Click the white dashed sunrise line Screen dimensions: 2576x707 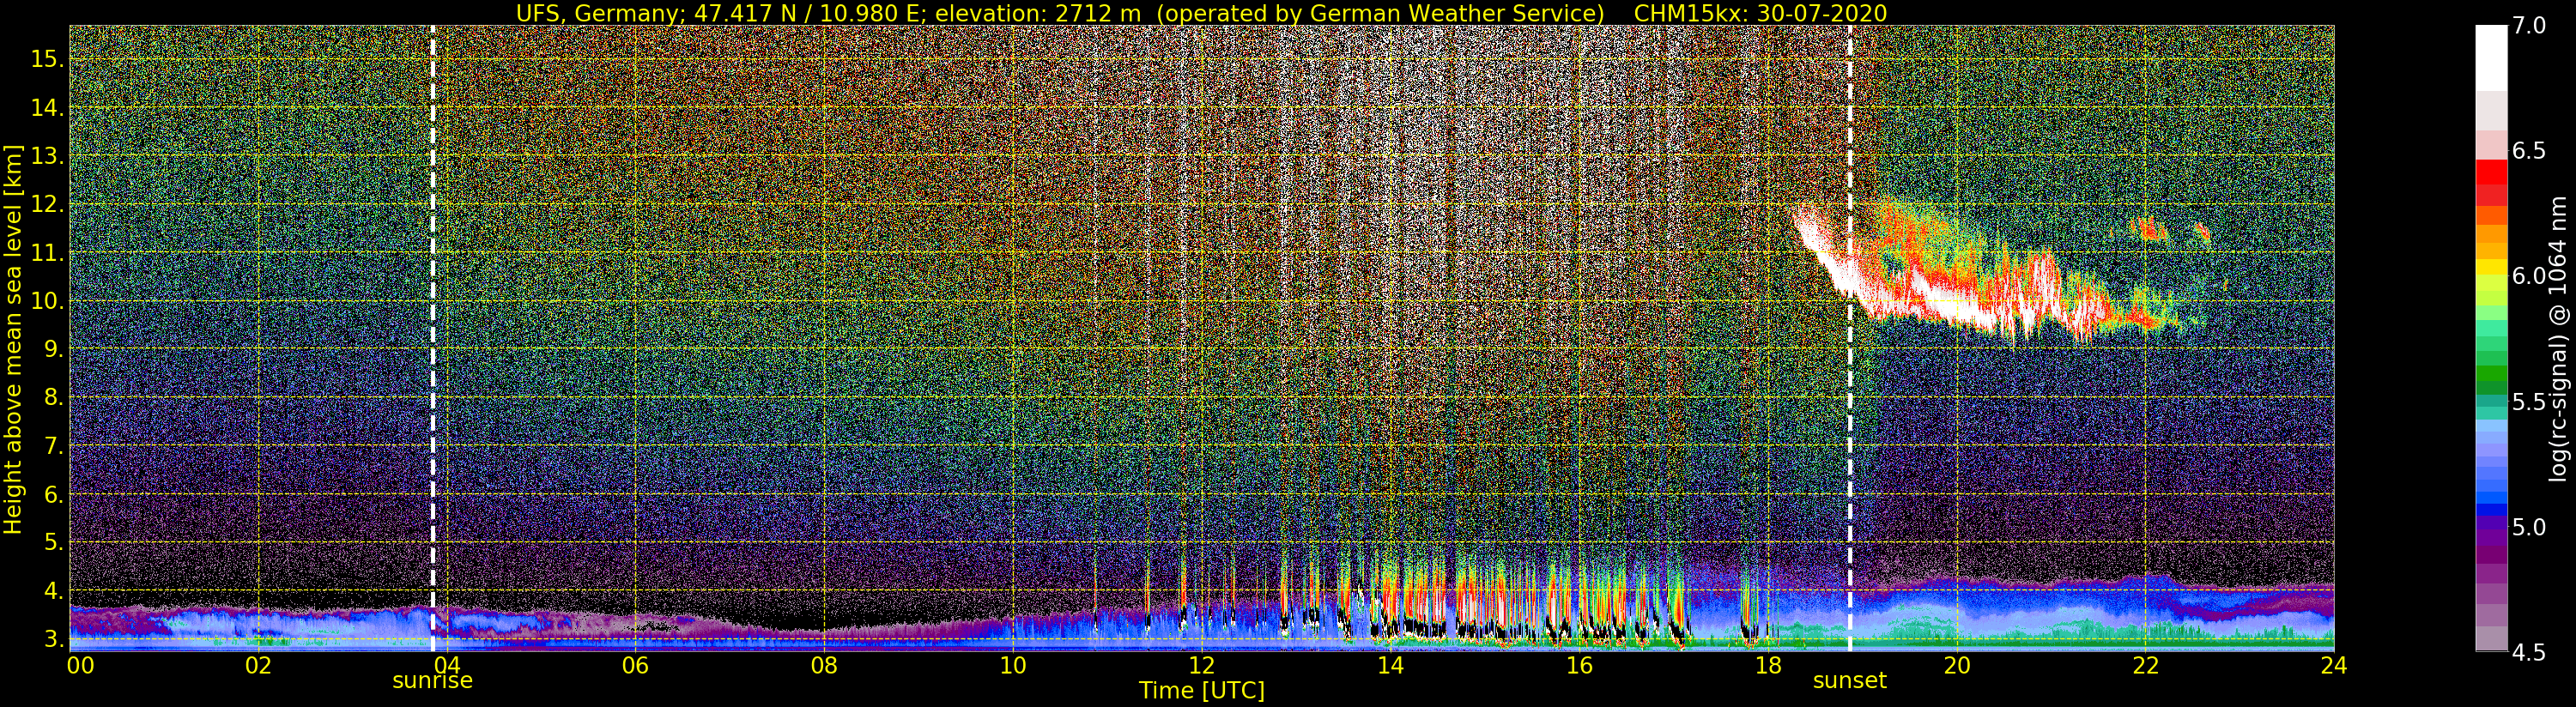[432, 338]
